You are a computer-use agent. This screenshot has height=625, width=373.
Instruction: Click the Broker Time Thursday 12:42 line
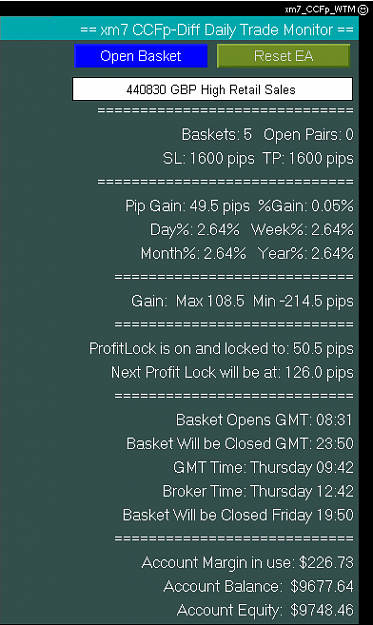pyautogui.click(x=258, y=491)
